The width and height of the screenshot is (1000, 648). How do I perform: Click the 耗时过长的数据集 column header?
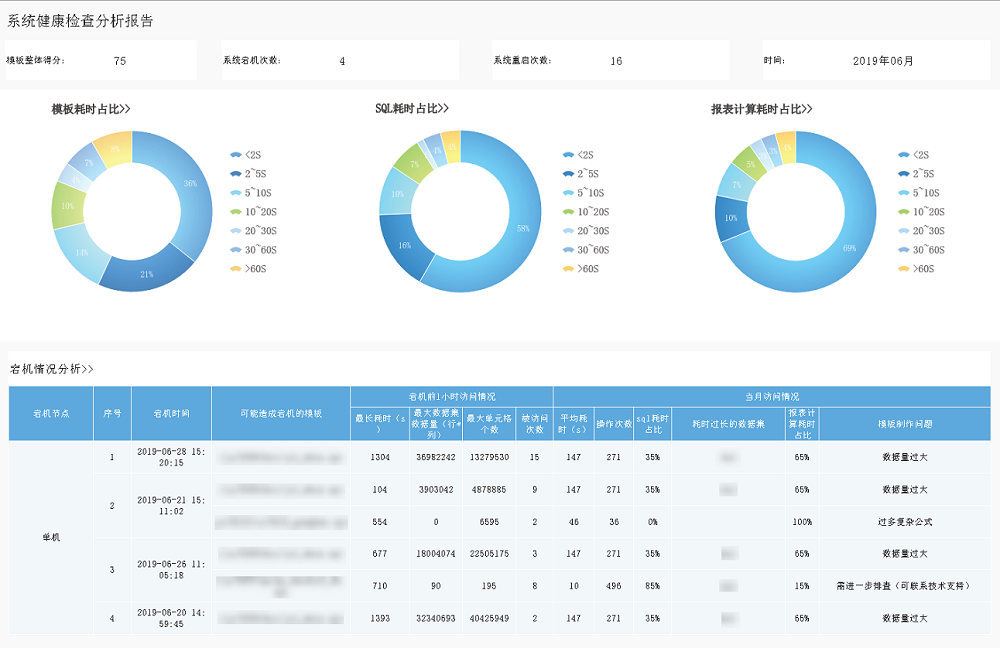[728, 424]
